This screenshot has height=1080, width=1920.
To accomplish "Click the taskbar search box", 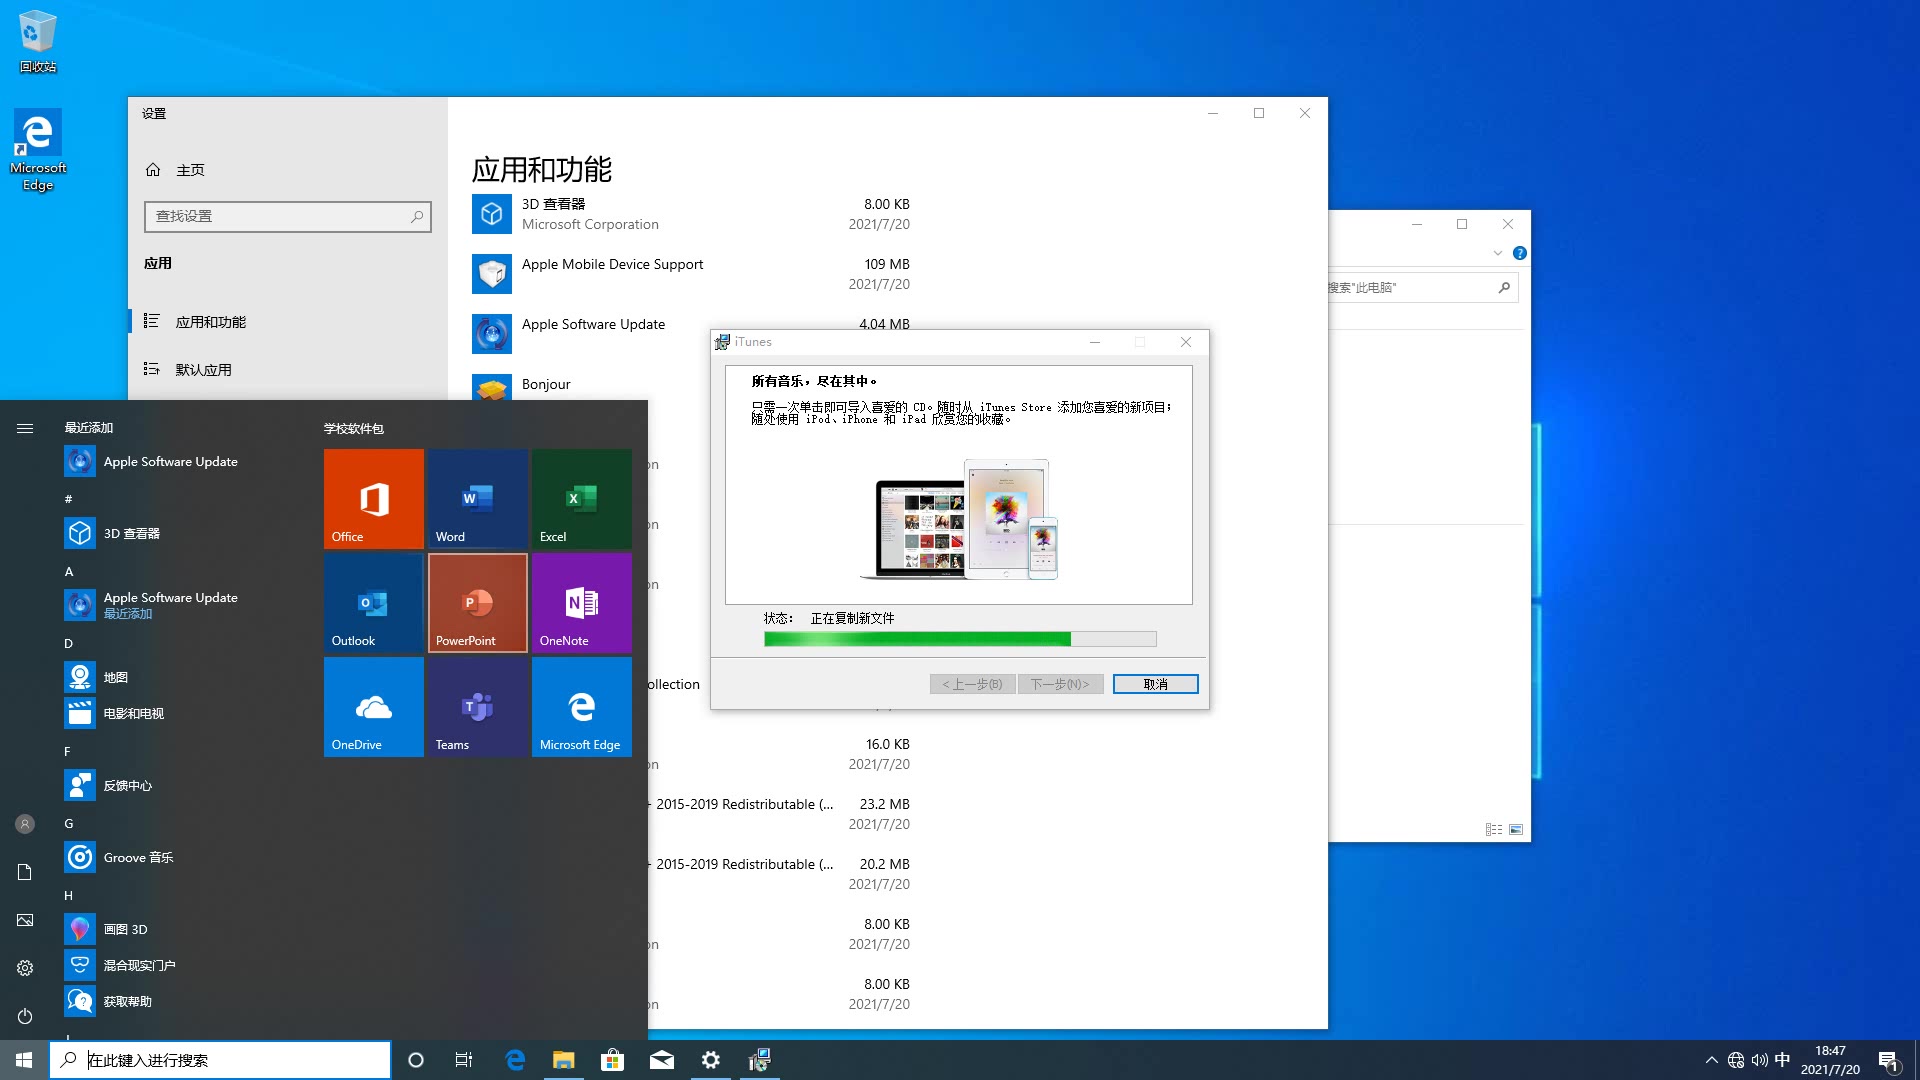I will (x=220, y=1060).
